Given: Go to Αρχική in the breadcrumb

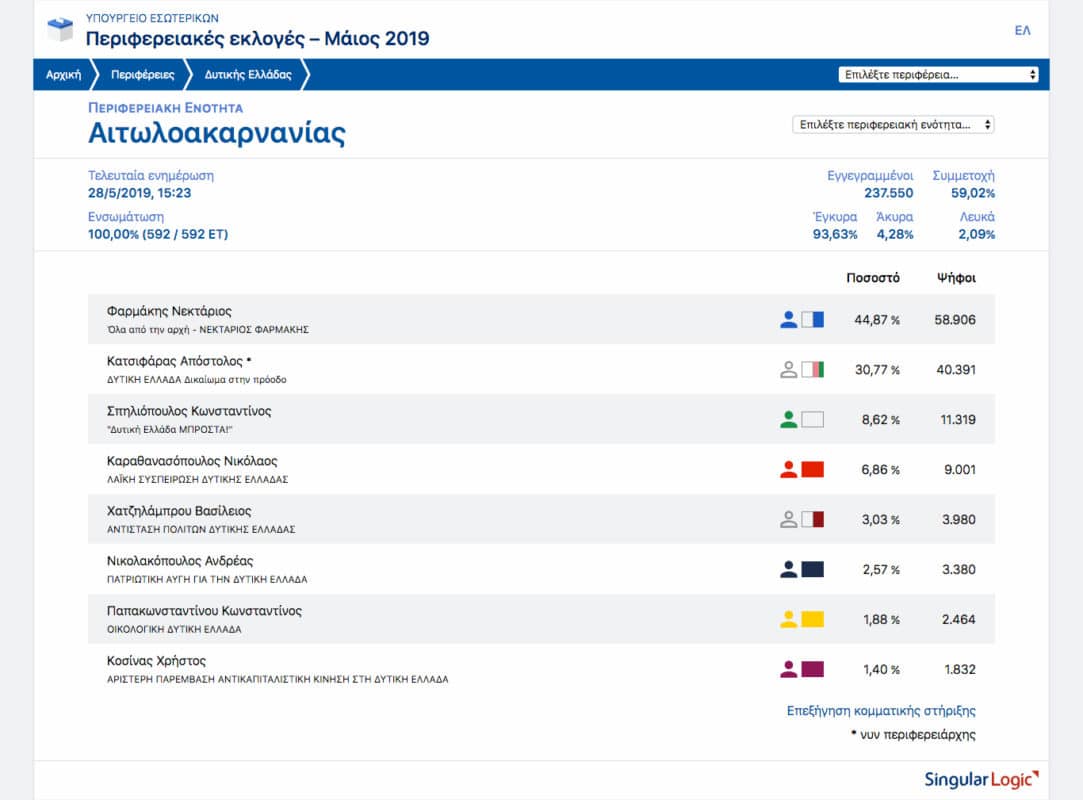Looking at the screenshot, I should 63,75.
